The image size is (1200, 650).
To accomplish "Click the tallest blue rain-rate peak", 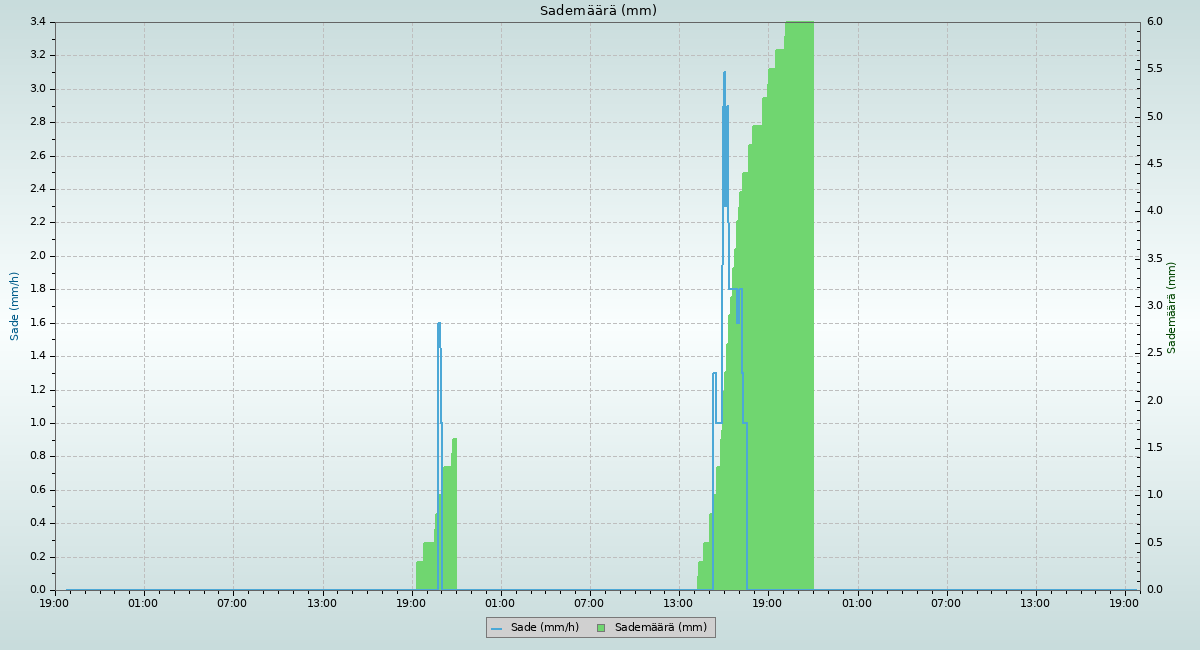I will [724, 75].
